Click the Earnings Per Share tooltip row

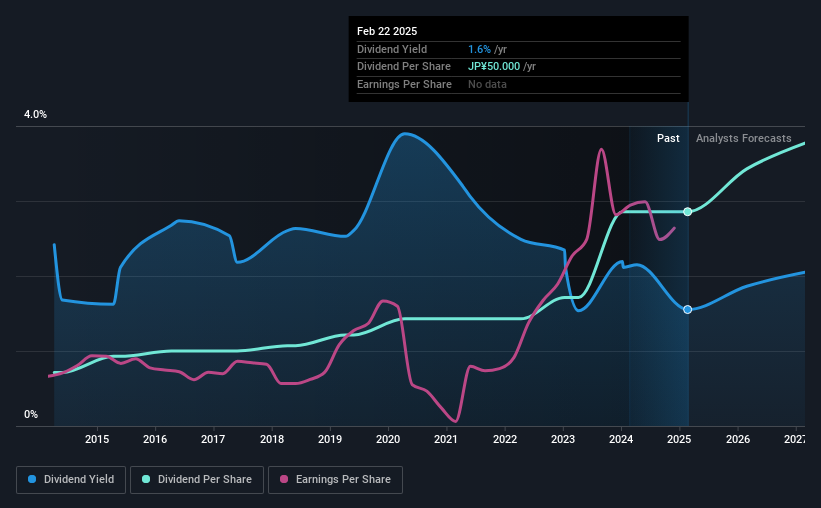point(518,84)
